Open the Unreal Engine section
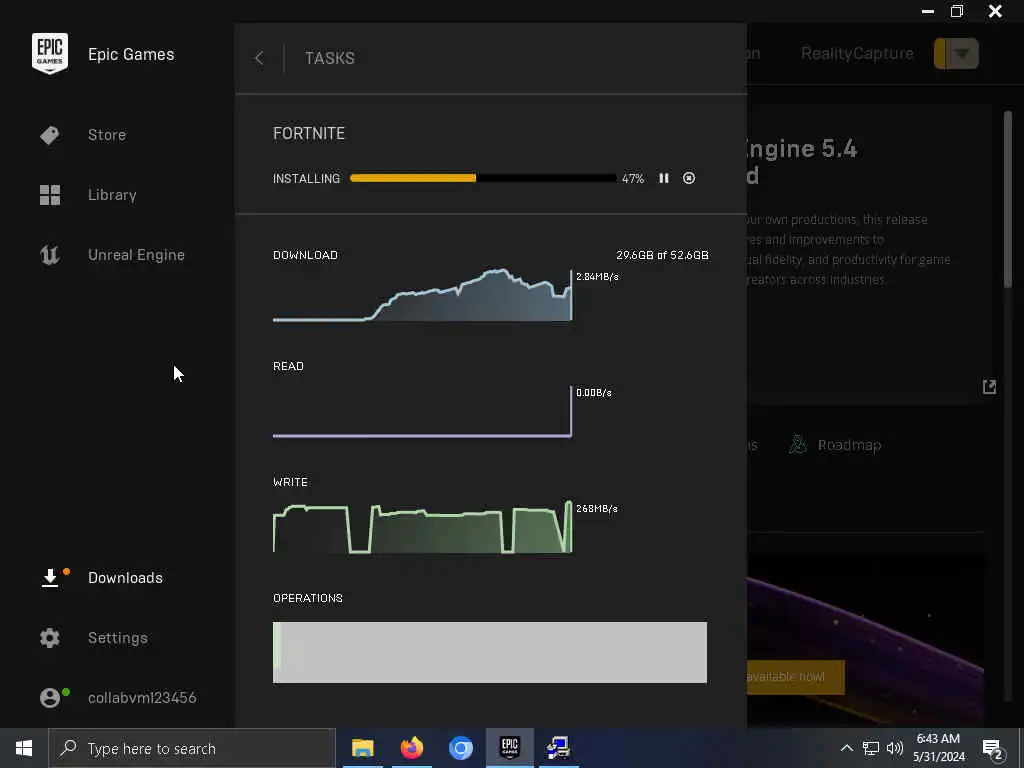The image size is (1024, 768). tap(136, 255)
